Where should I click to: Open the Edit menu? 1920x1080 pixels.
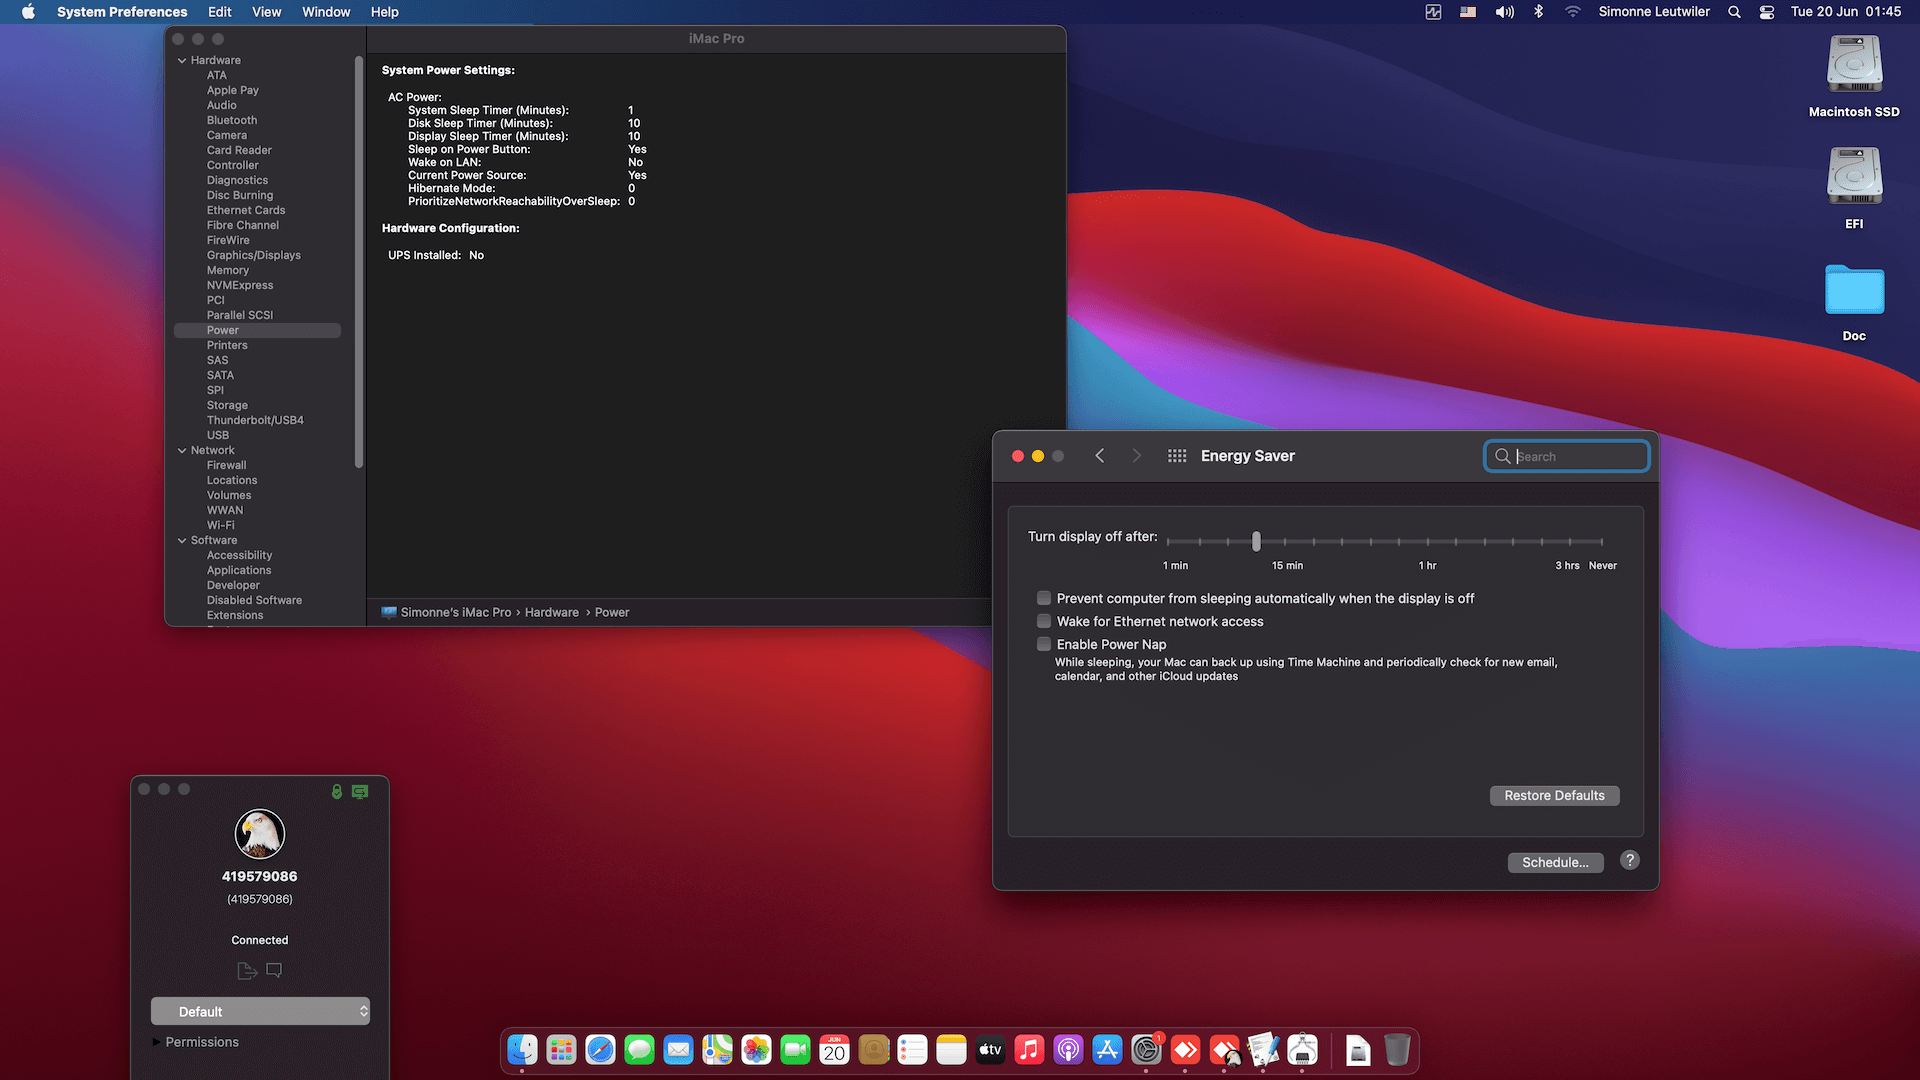tap(220, 12)
